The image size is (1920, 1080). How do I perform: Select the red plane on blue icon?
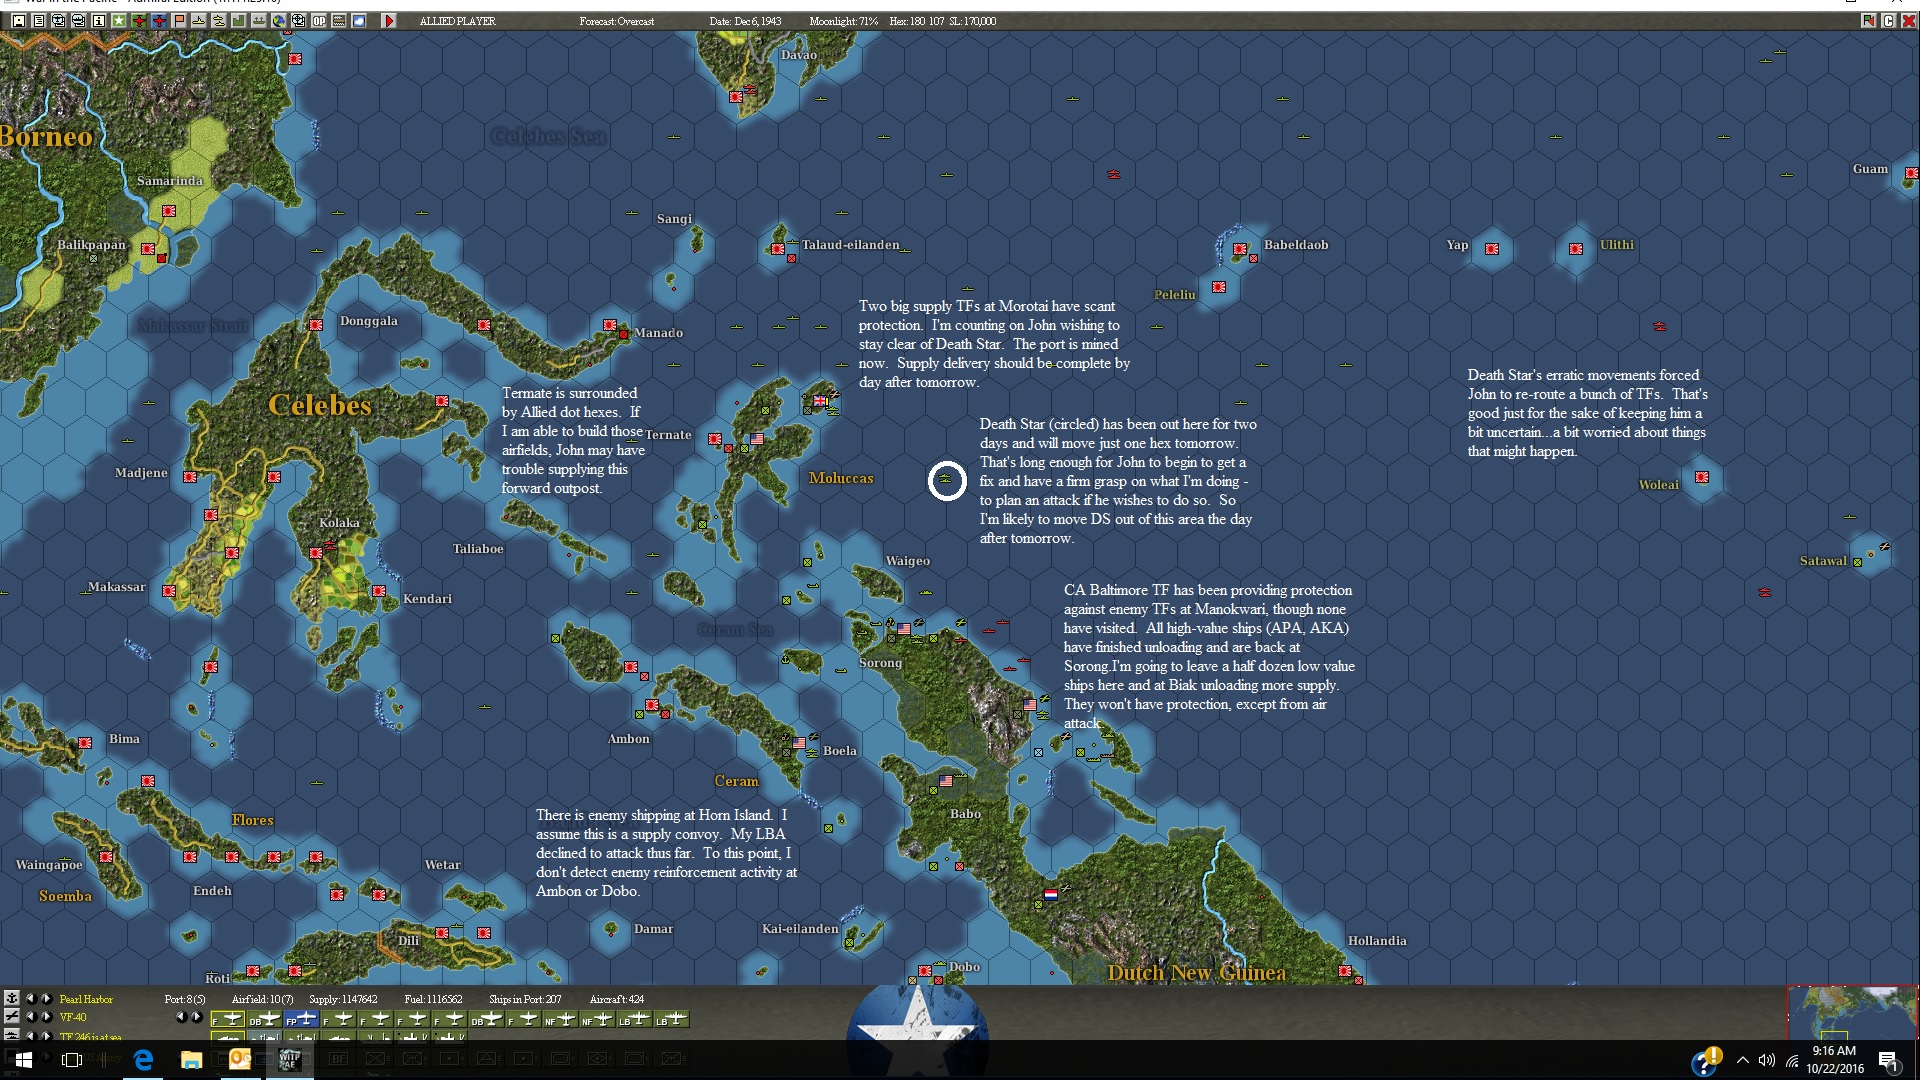[x=158, y=20]
